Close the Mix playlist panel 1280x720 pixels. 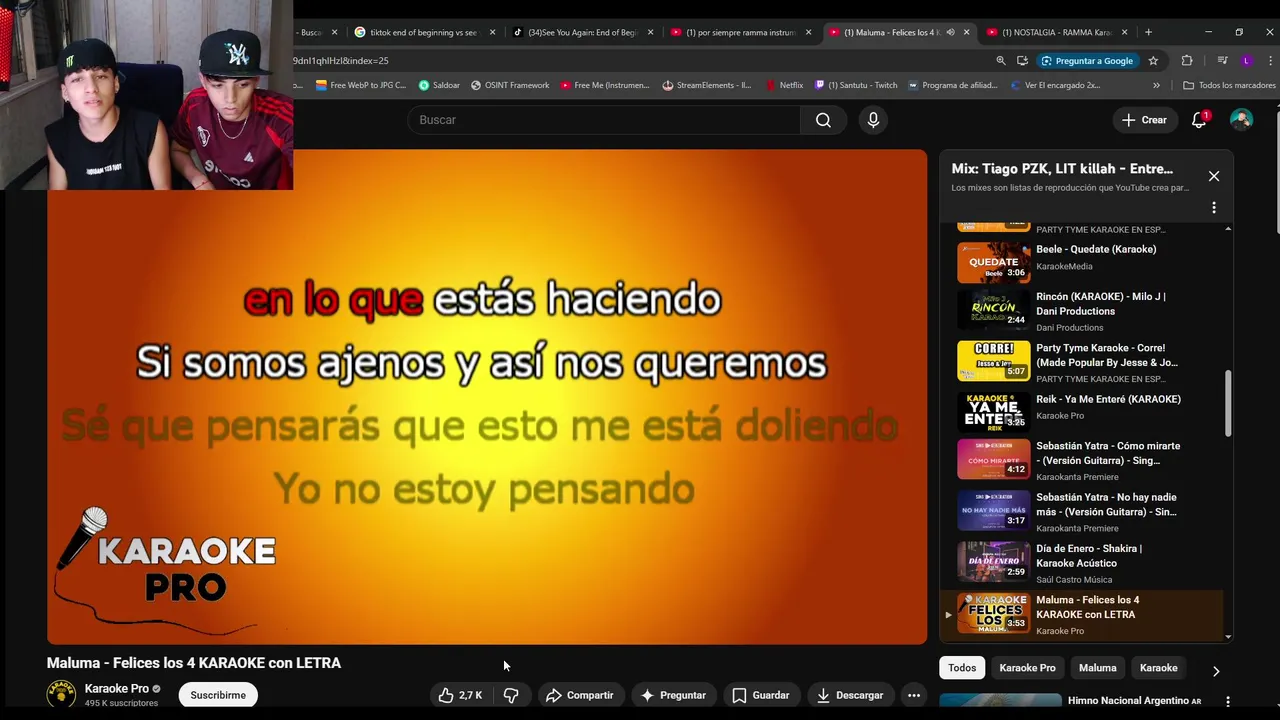pyautogui.click(x=1214, y=176)
